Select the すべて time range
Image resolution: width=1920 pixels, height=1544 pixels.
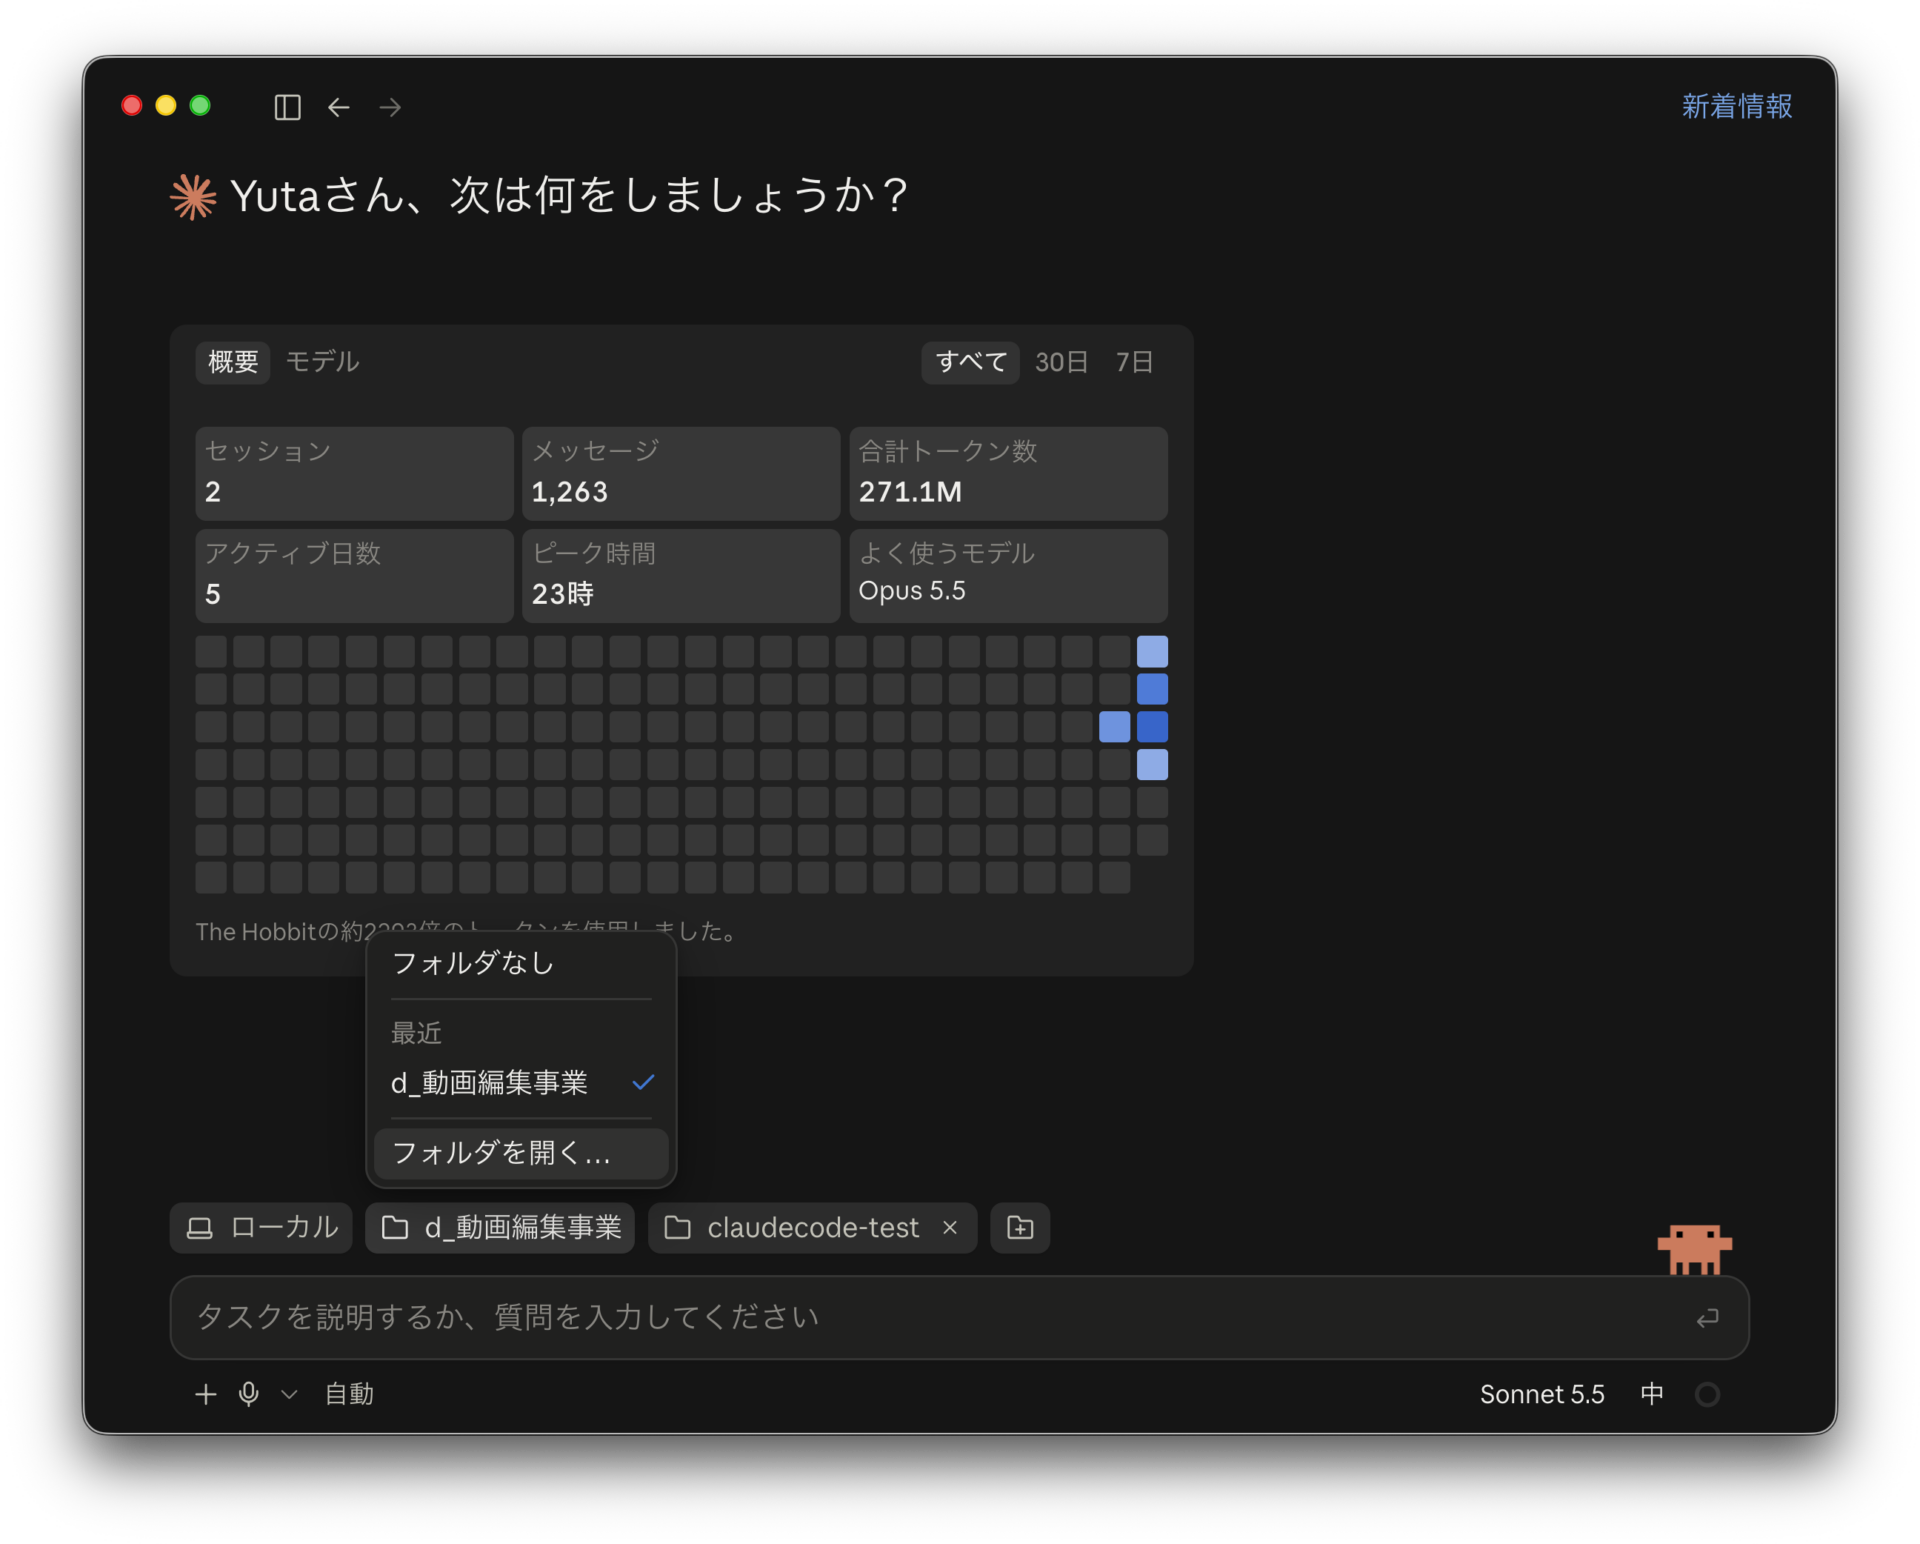click(x=970, y=361)
